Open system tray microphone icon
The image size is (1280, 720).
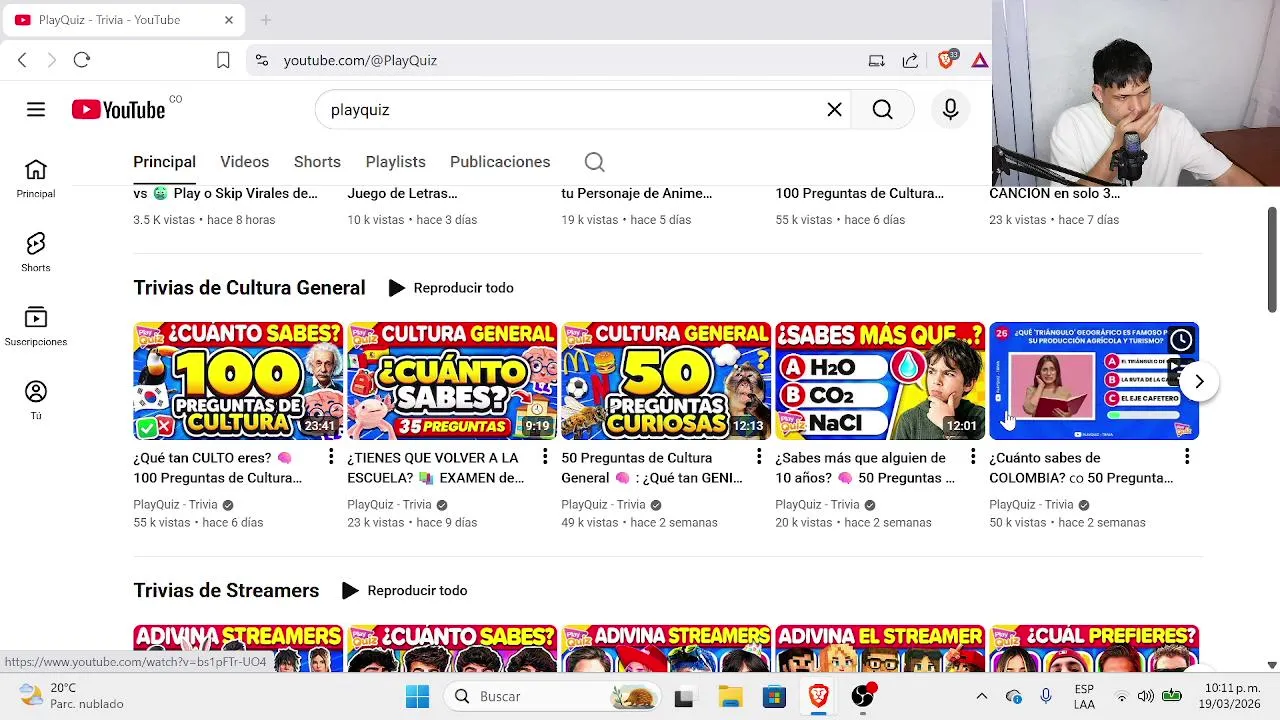tap(1046, 696)
